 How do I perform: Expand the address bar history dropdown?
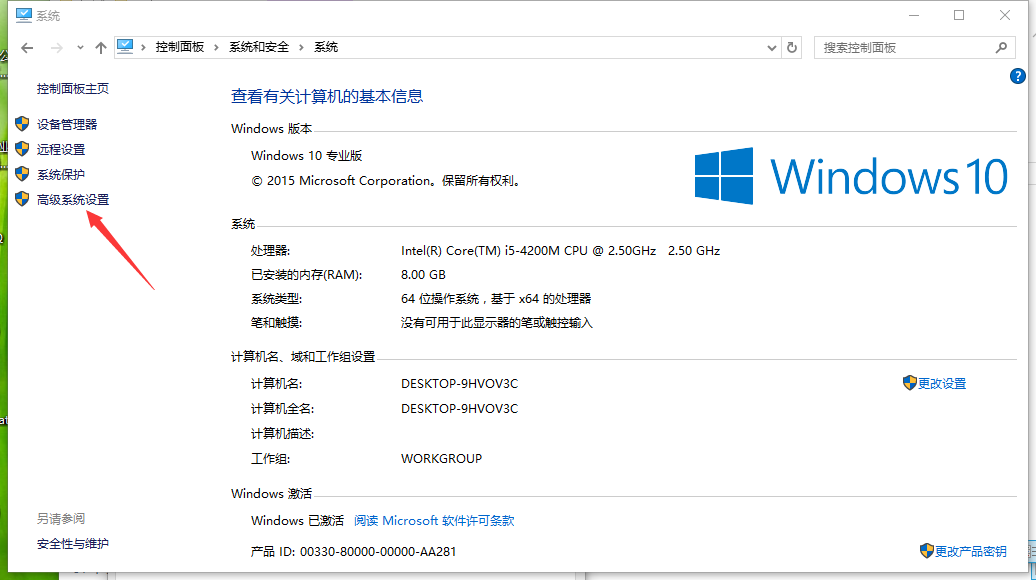click(771, 48)
